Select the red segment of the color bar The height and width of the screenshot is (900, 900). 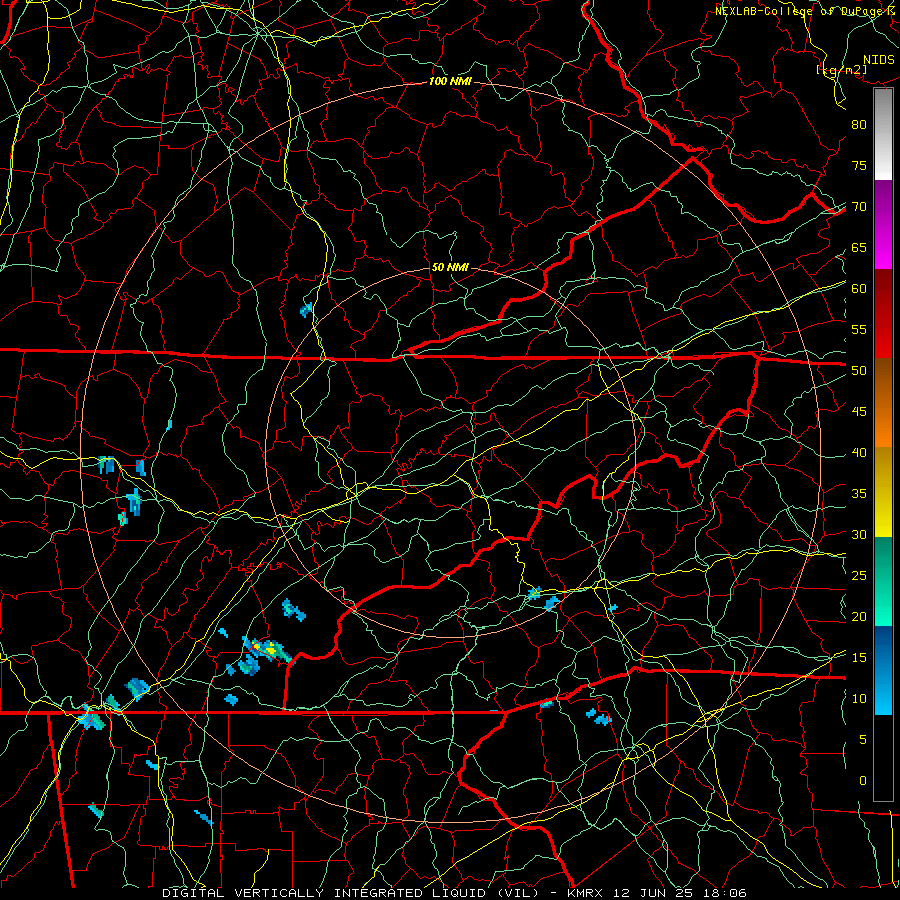click(883, 314)
